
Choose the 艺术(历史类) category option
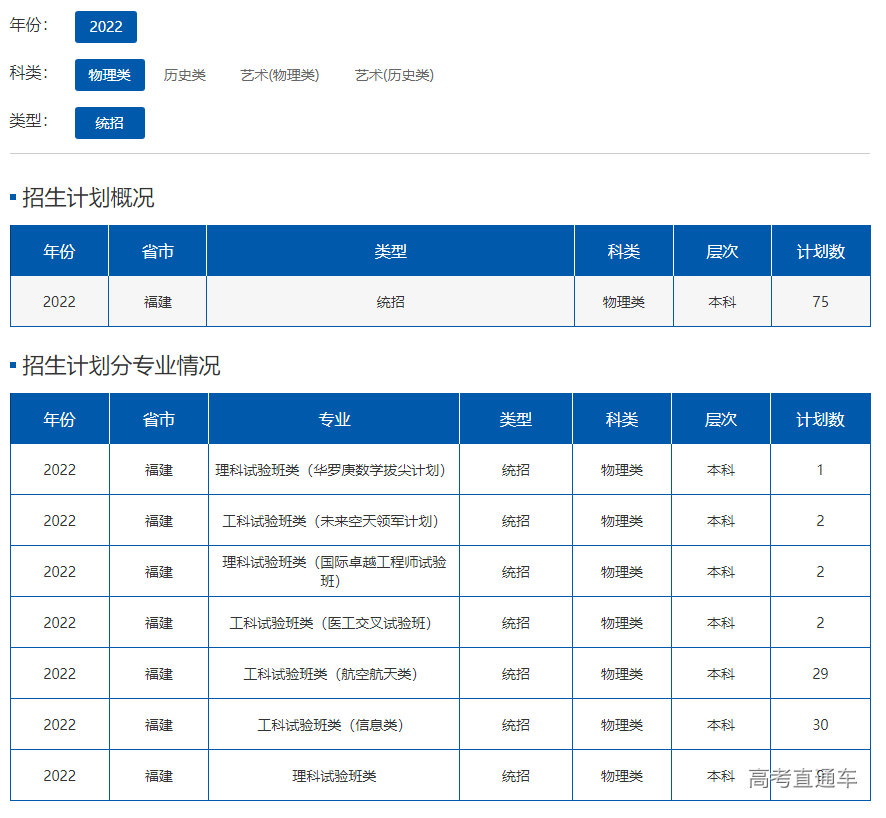[x=394, y=75]
